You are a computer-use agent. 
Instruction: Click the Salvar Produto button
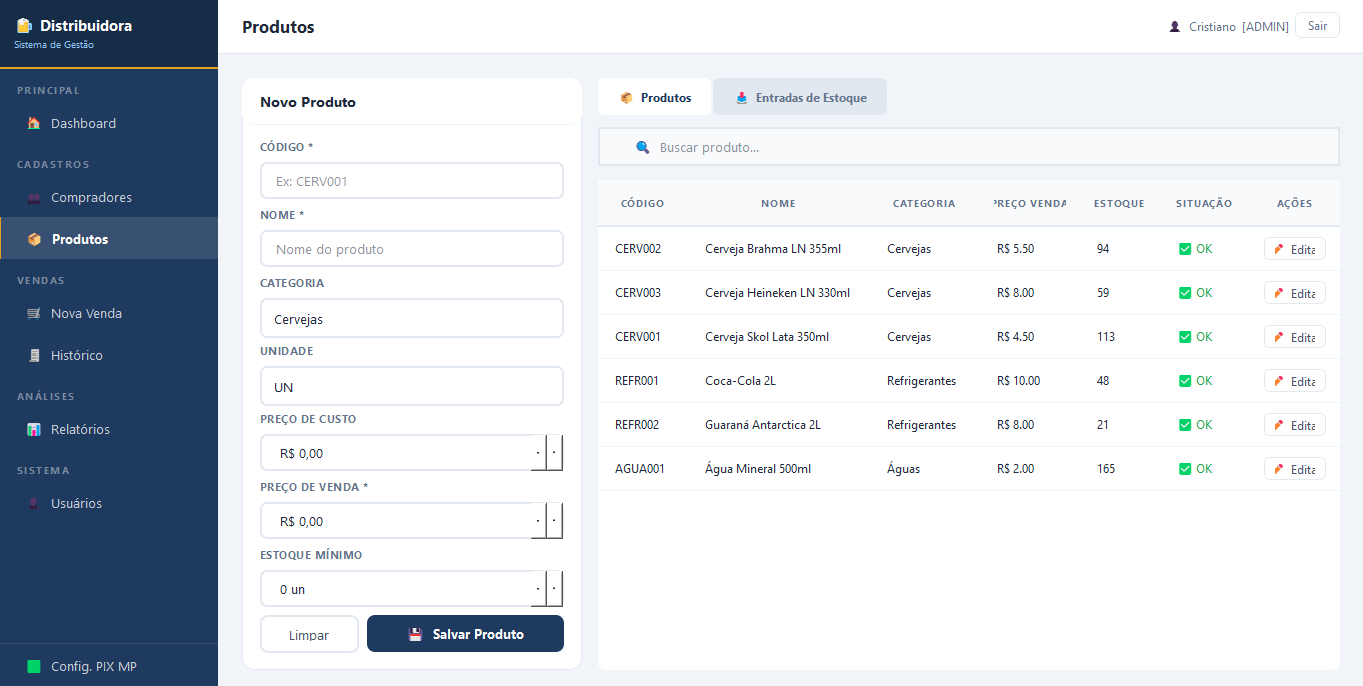[465, 634]
